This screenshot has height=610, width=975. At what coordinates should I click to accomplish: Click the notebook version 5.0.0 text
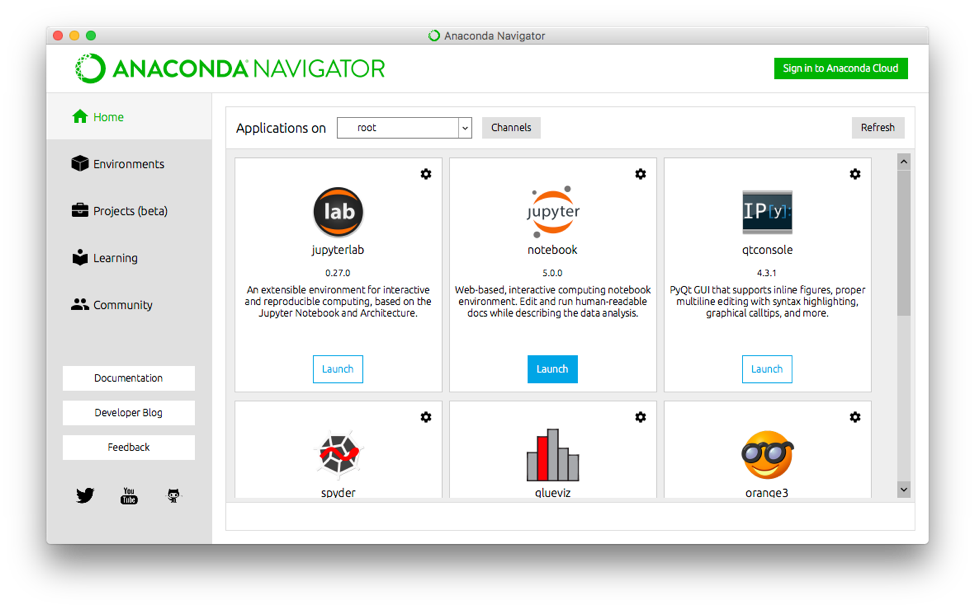click(x=552, y=273)
